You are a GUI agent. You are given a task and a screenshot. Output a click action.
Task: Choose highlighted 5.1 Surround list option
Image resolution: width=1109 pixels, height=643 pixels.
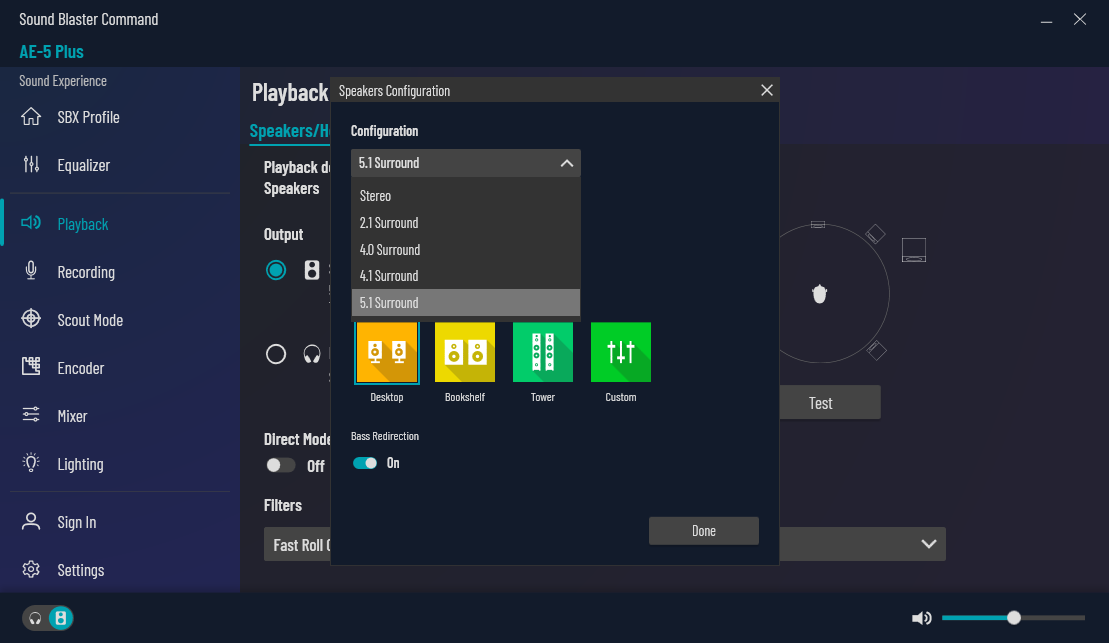click(465, 303)
